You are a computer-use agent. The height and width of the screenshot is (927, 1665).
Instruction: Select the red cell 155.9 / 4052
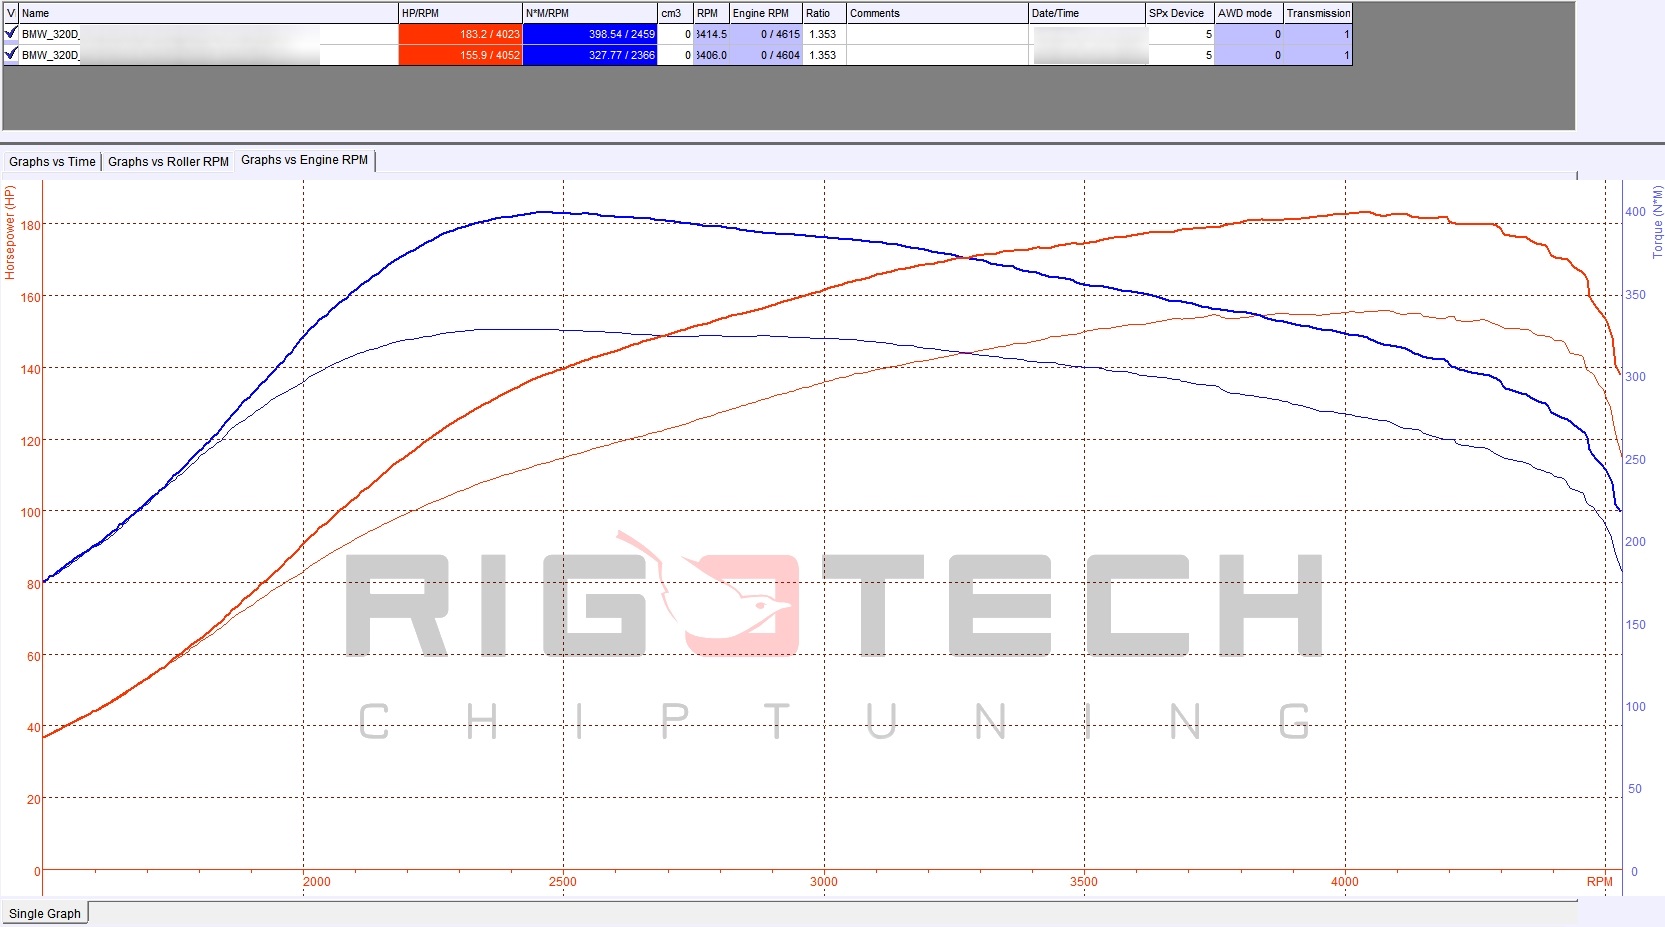pyautogui.click(x=460, y=55)
